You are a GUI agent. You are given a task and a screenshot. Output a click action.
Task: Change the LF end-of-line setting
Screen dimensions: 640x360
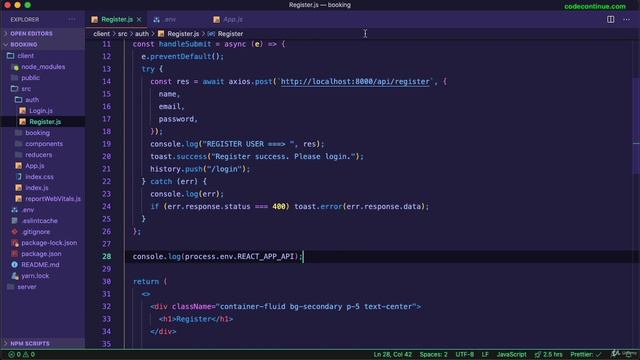click(x=485, y=354)
